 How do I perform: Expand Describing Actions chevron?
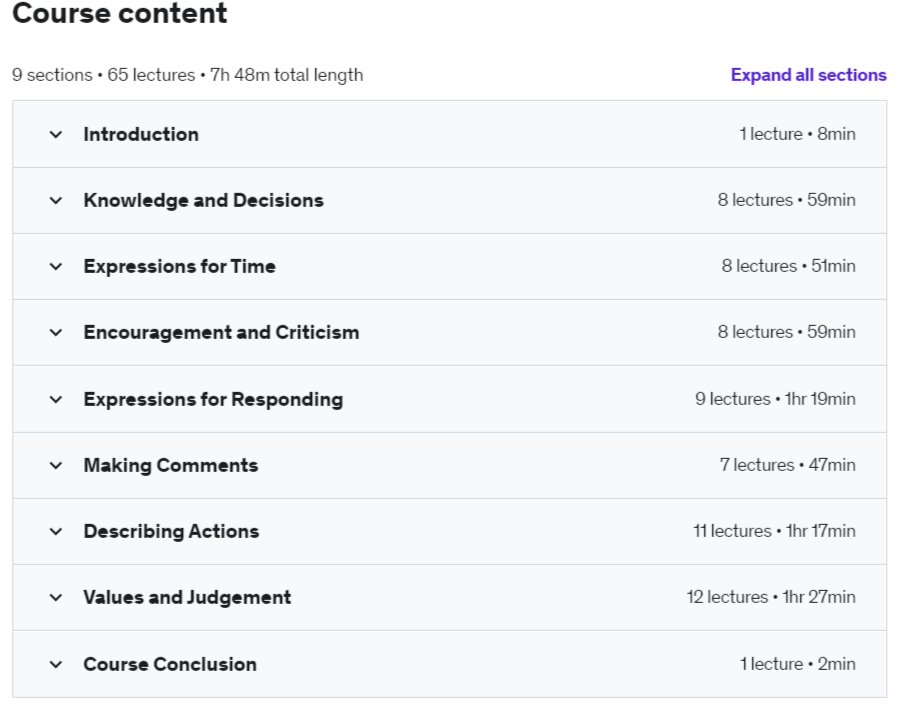coord(56,531)
